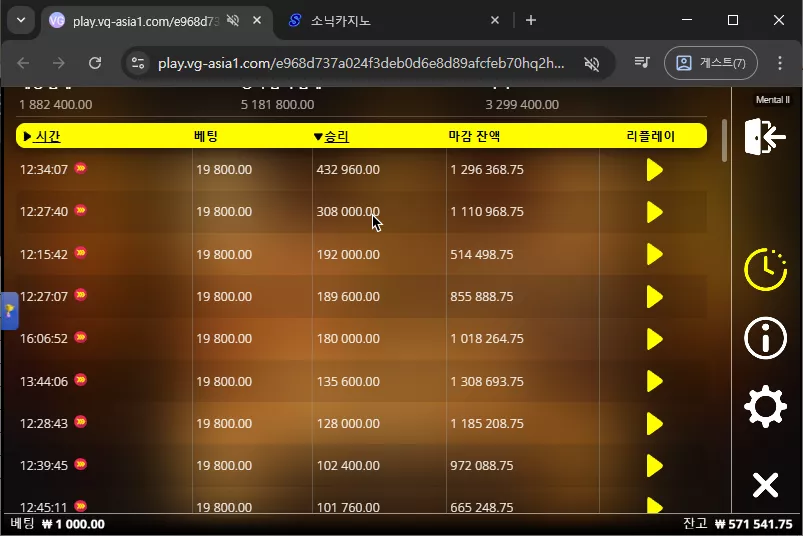Image resolution: width=803 pixels, height=536 pixels.
Task: Click the ₩ 571 541.75 balance display
Action: pos(753,524)
